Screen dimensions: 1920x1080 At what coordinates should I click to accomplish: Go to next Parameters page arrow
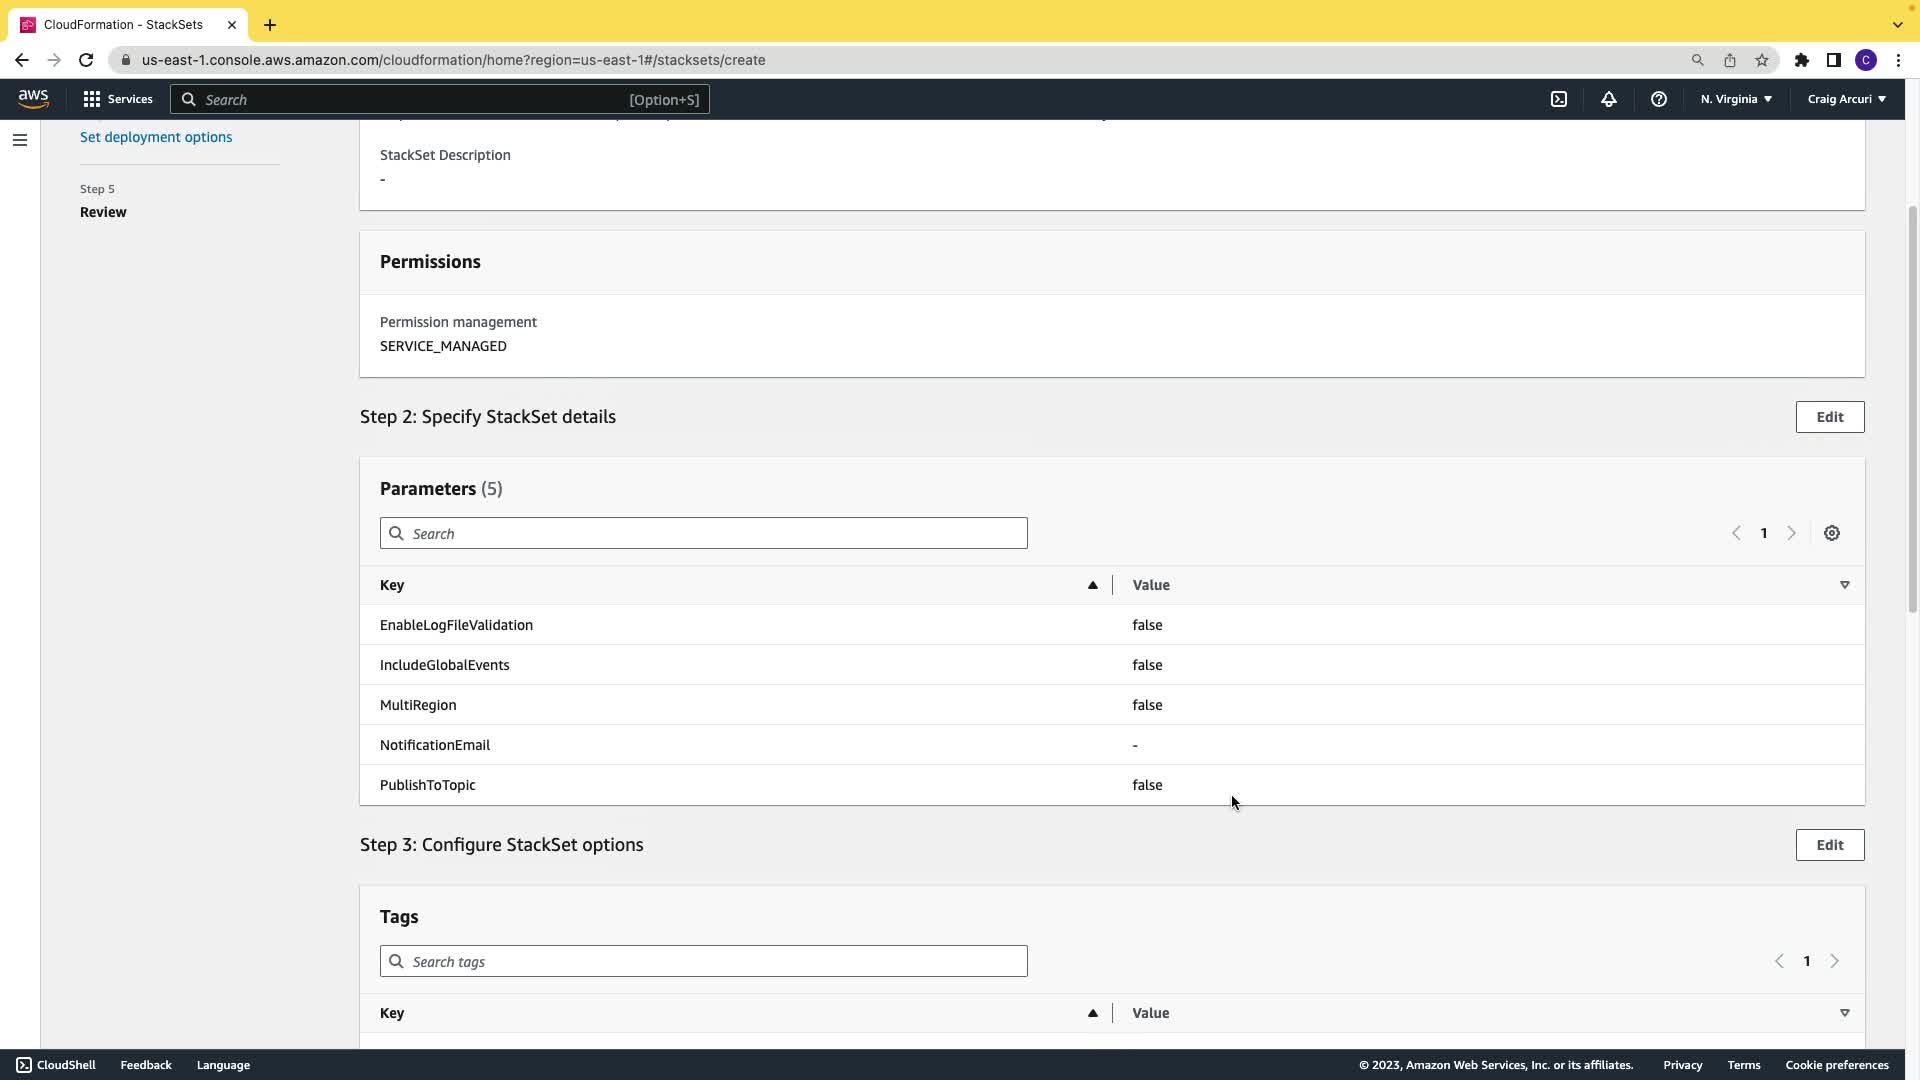tap(1792, 534)
